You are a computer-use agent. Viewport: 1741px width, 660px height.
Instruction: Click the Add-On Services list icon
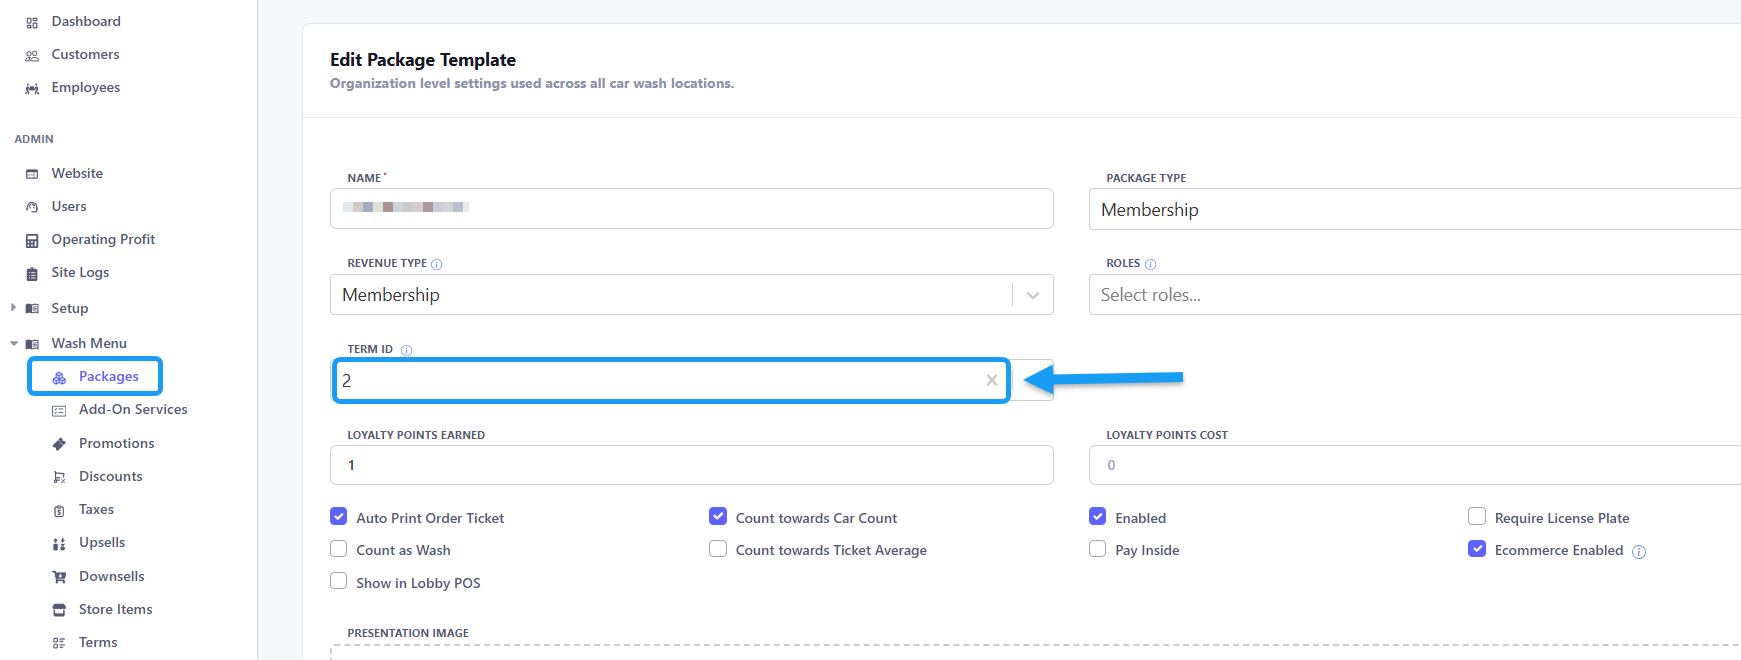coord(59,410)
